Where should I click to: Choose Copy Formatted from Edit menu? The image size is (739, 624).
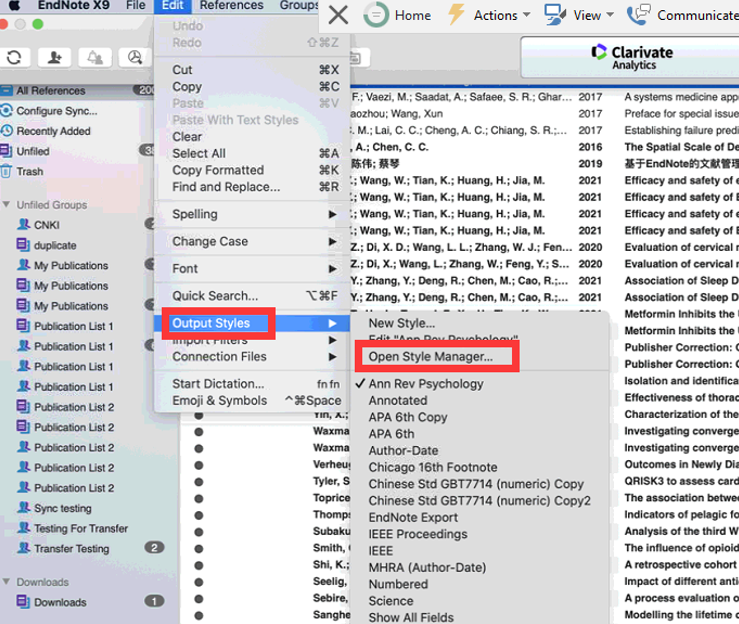click(218, 170)
